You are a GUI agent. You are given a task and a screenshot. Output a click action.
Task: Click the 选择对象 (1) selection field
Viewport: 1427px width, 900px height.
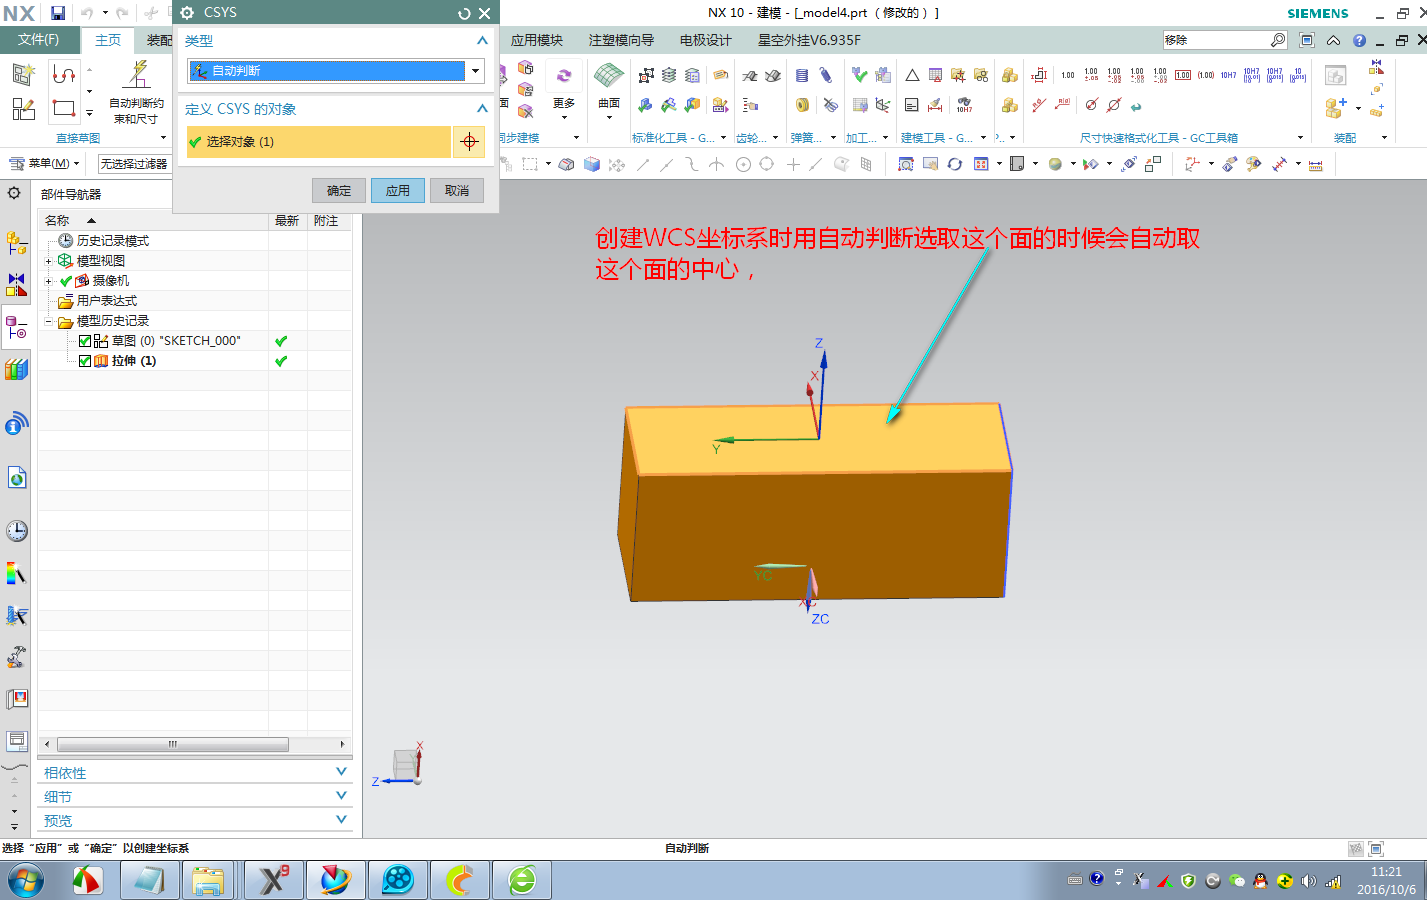(x=318, y=142)
